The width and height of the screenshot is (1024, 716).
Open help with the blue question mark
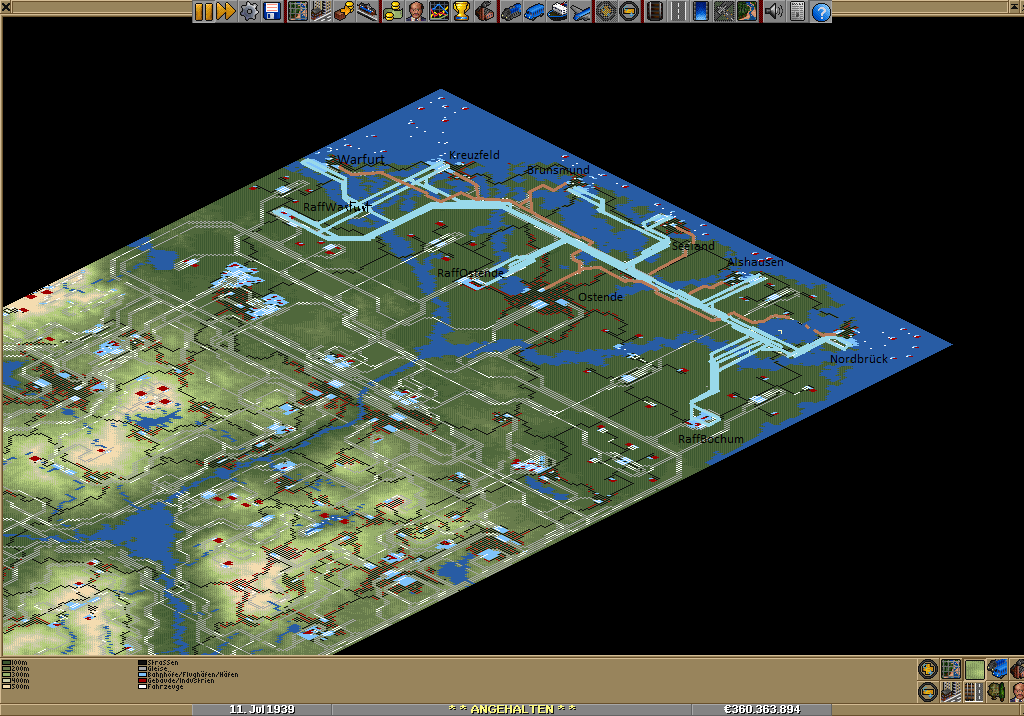[821, 12]
